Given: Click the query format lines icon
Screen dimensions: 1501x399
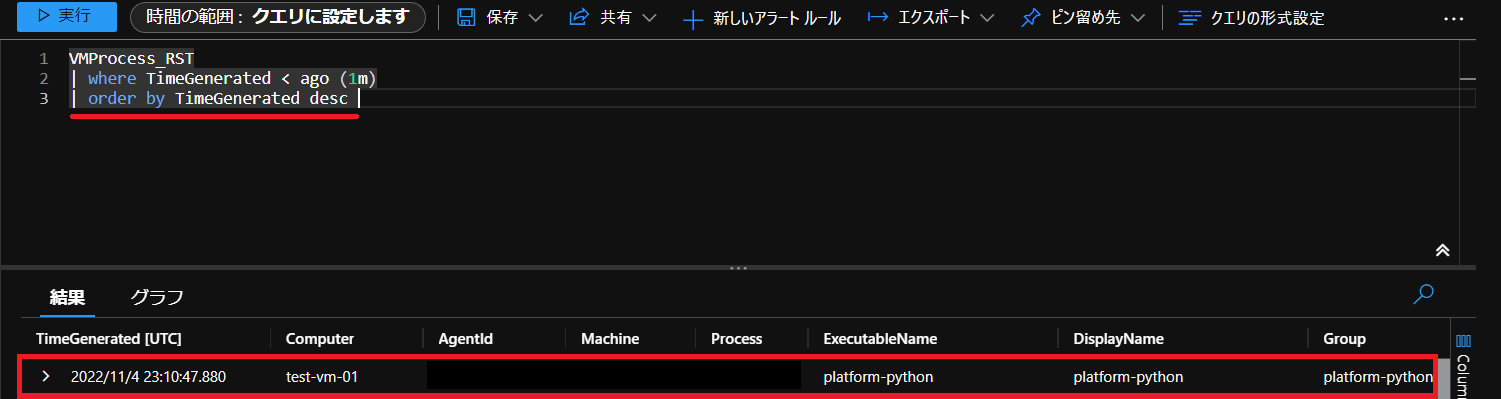Looking at the screenshot, I should 1189,18.
